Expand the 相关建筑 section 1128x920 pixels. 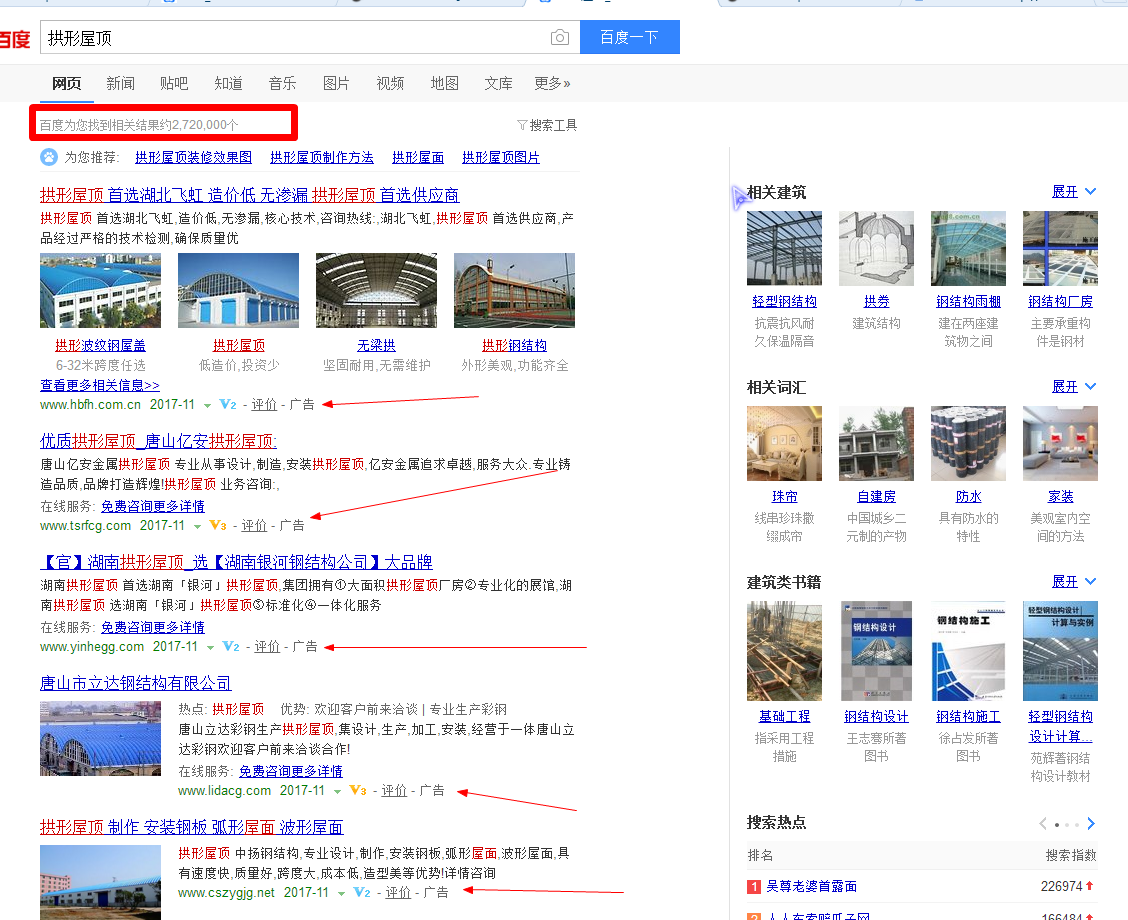point(1074,191)
